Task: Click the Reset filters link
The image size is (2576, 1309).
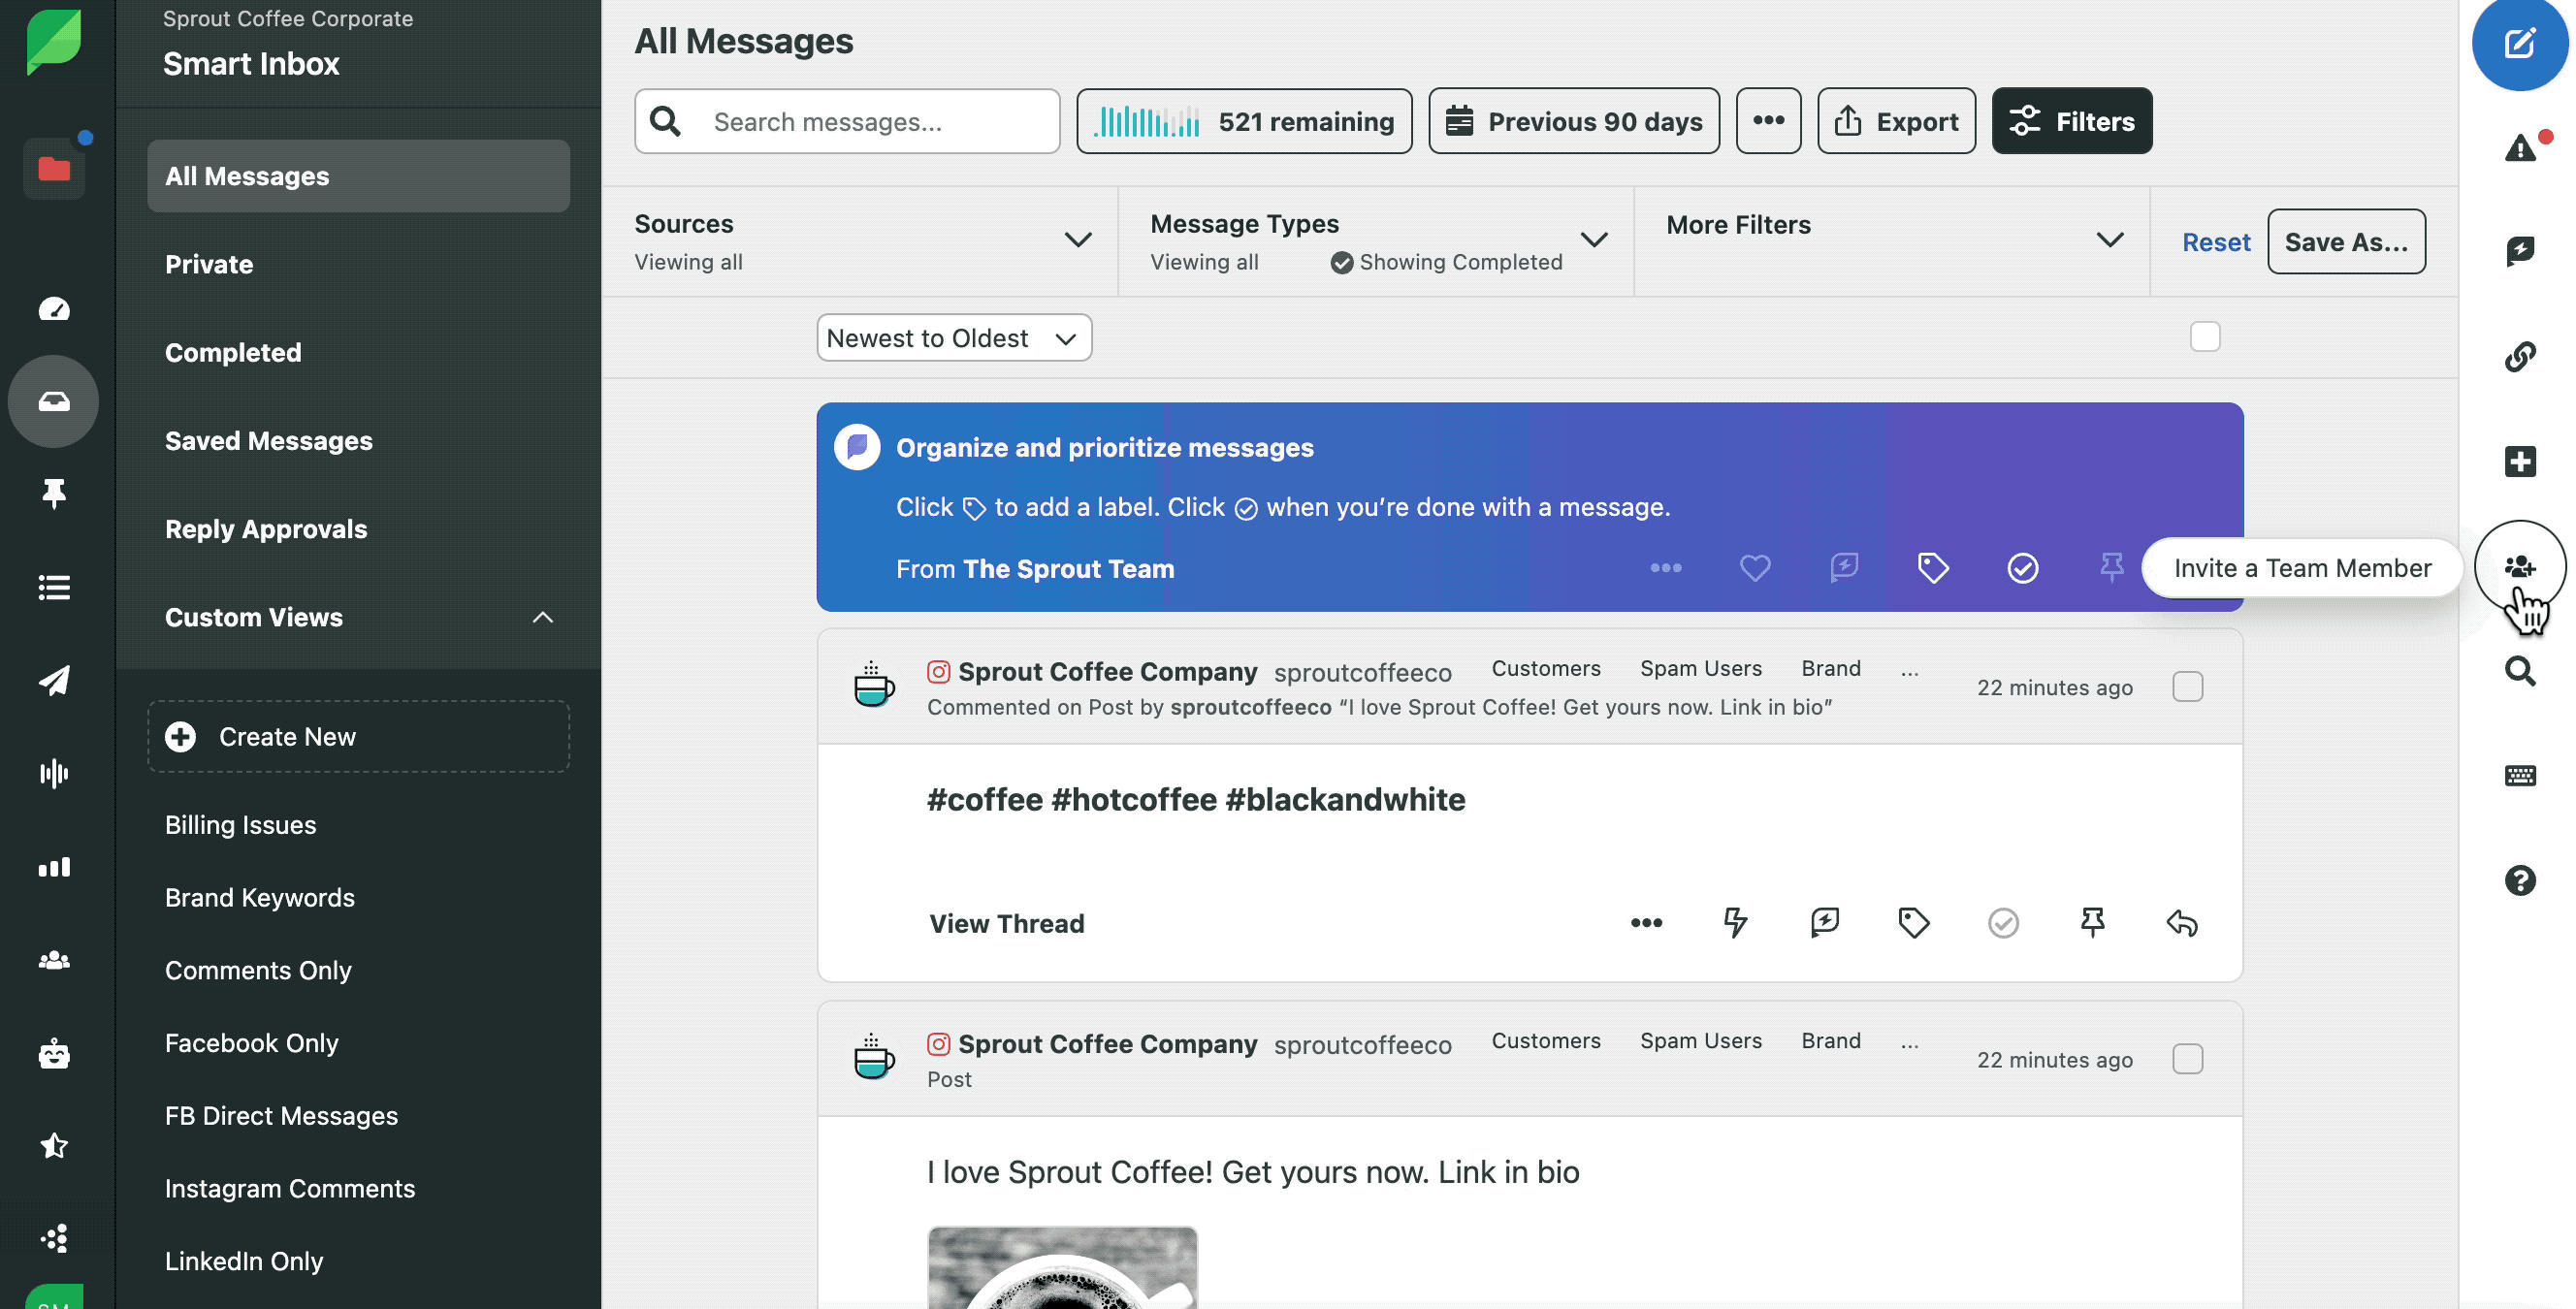Action: click(x=2216, y=242)
